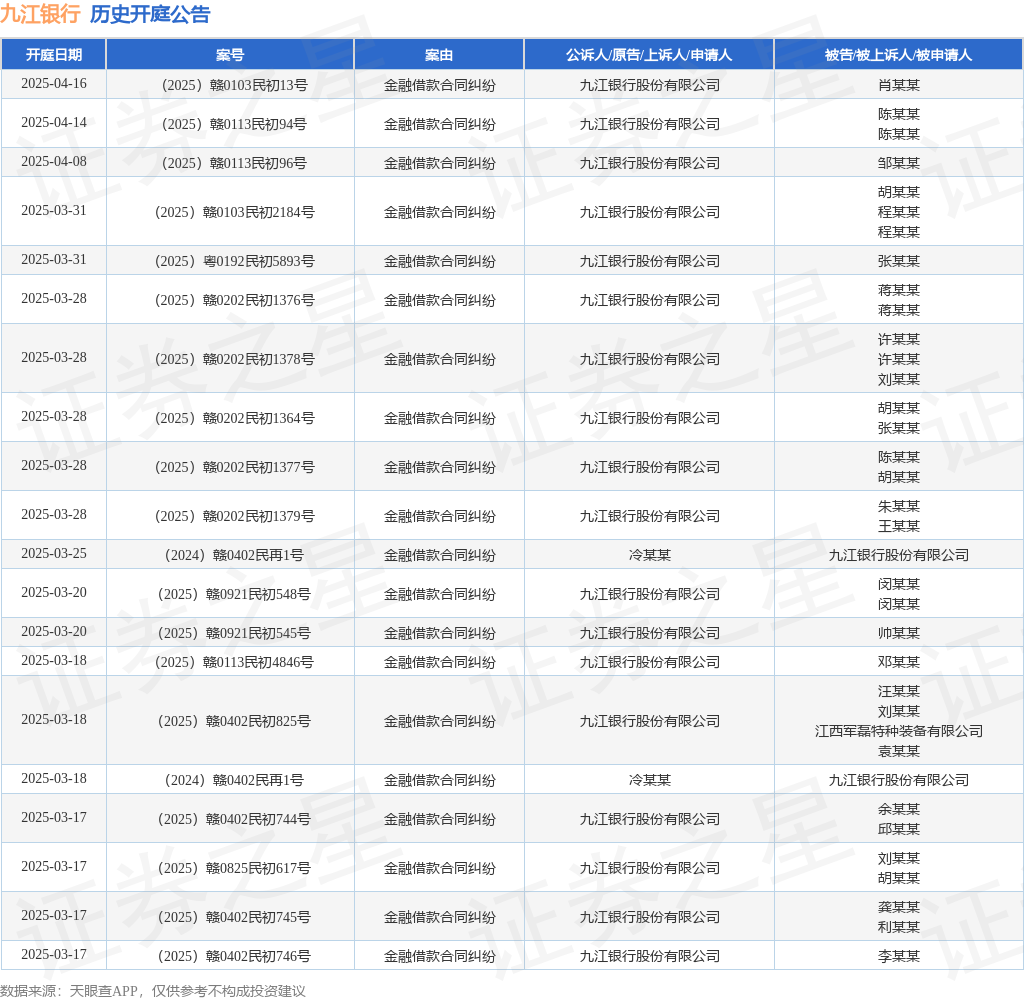The height and width of the screenshot is (1000, 1024).
Task: Click date cell 2025-04-16
Action: [x=54, y=84]
